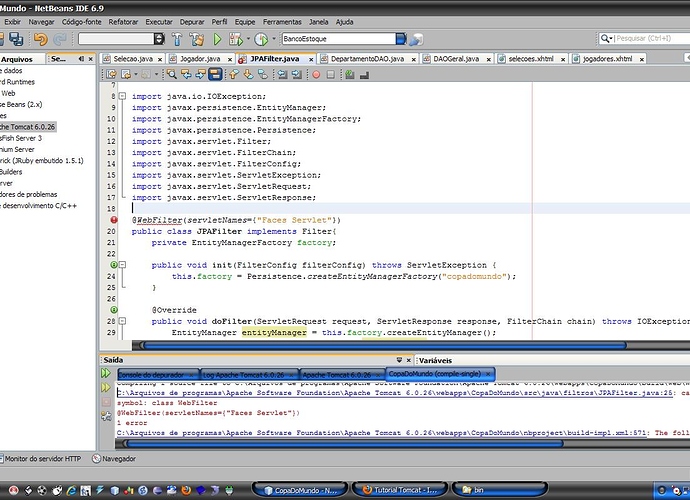This screenshot has width=690, height=500.
Task: Click the error marker on line 19
Action: (x=114, y=219)
